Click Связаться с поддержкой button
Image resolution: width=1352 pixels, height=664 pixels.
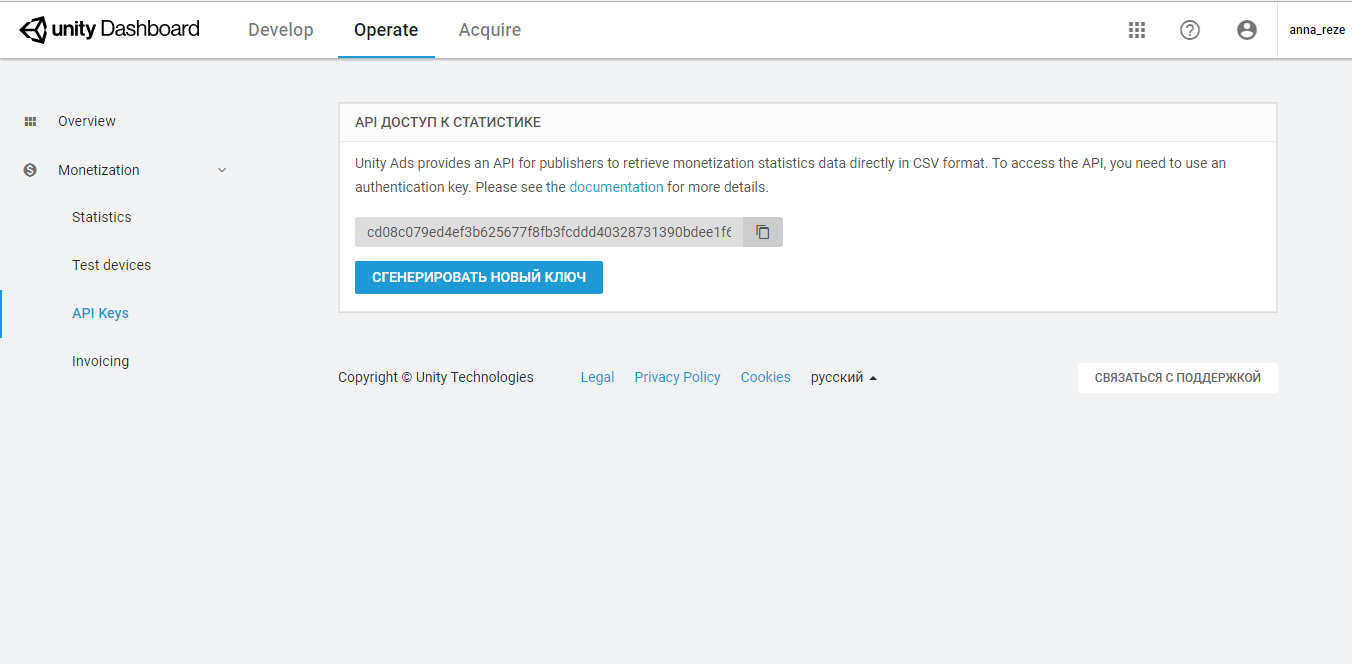point(1178,378)
